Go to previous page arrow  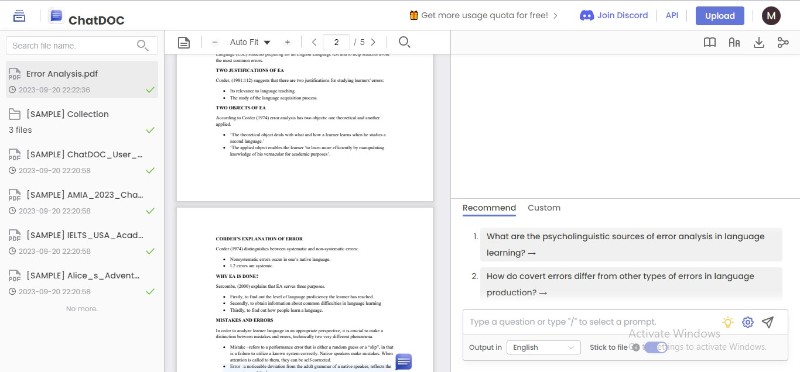tap(314, 42)
